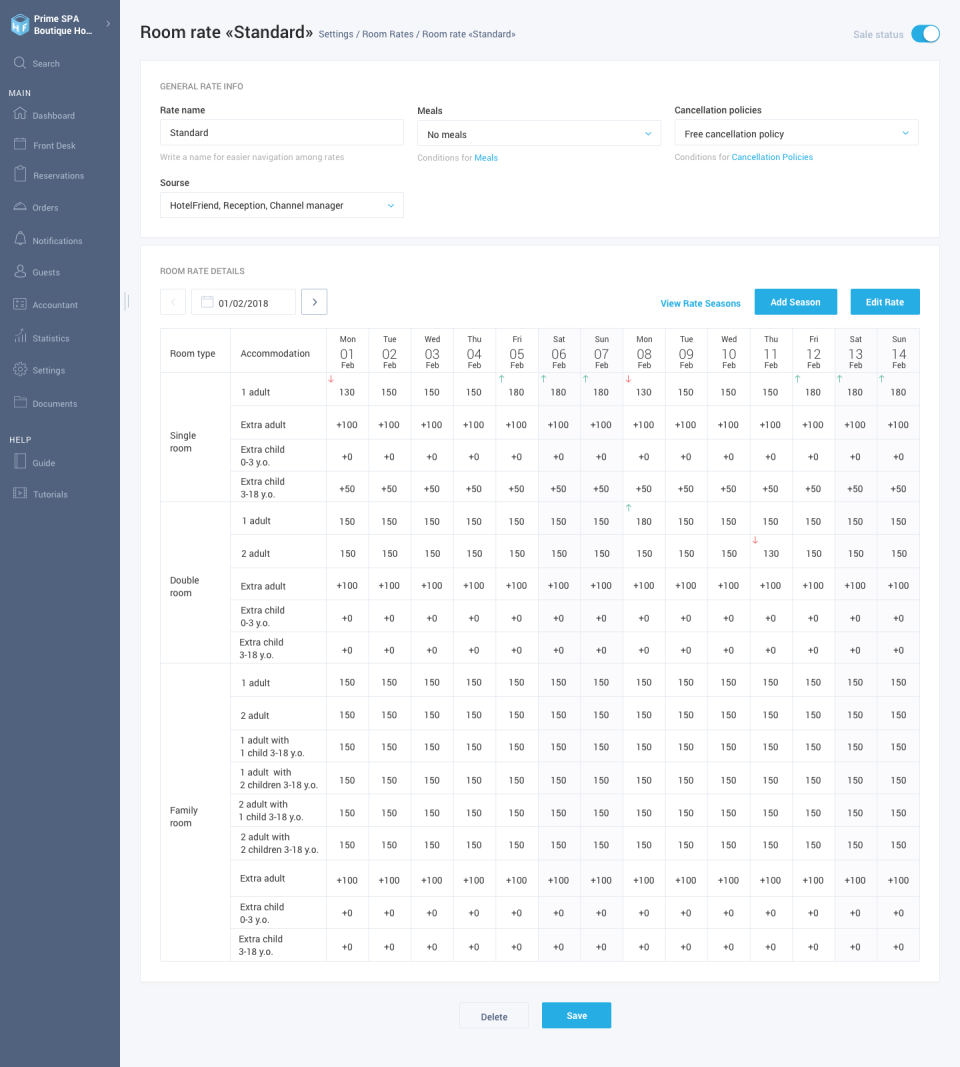Image resolution: width=960 pixels, height=1067 pixels.
Task: Open the View Rate Seasons link
Action: click(x=700, y=303)
